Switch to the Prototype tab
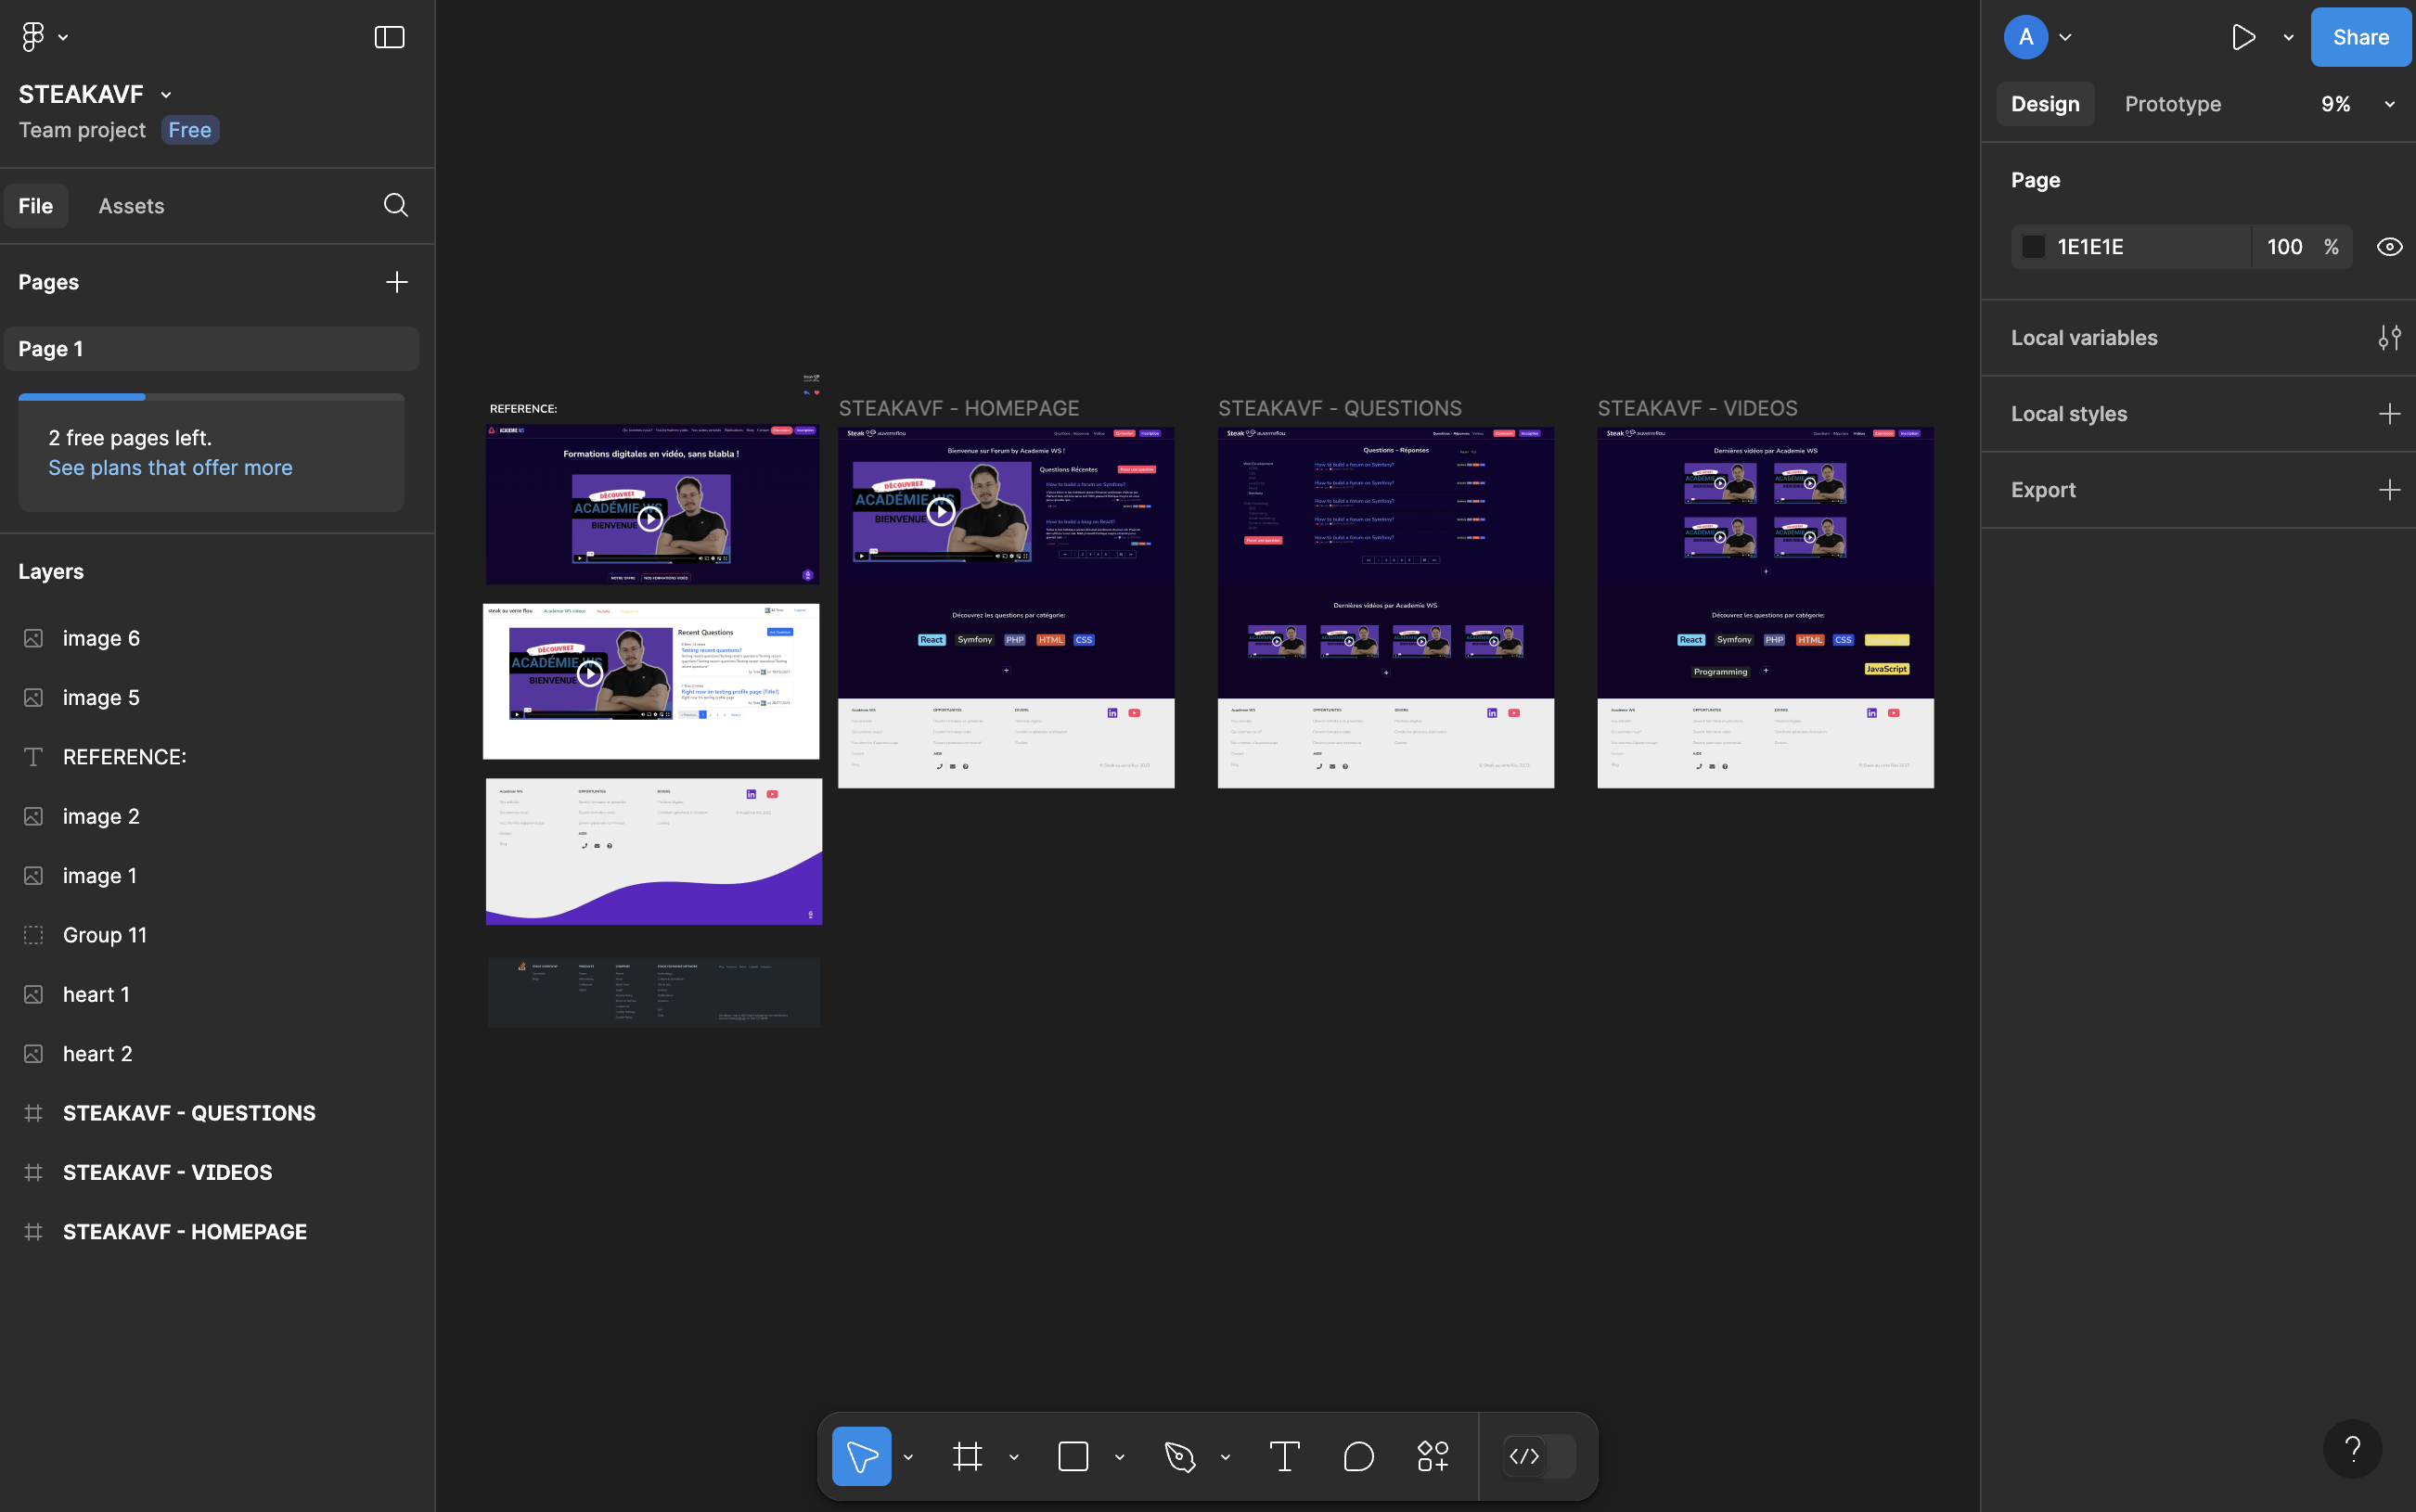This screenshot has height=1512, width=2416. pos(2172,103)
